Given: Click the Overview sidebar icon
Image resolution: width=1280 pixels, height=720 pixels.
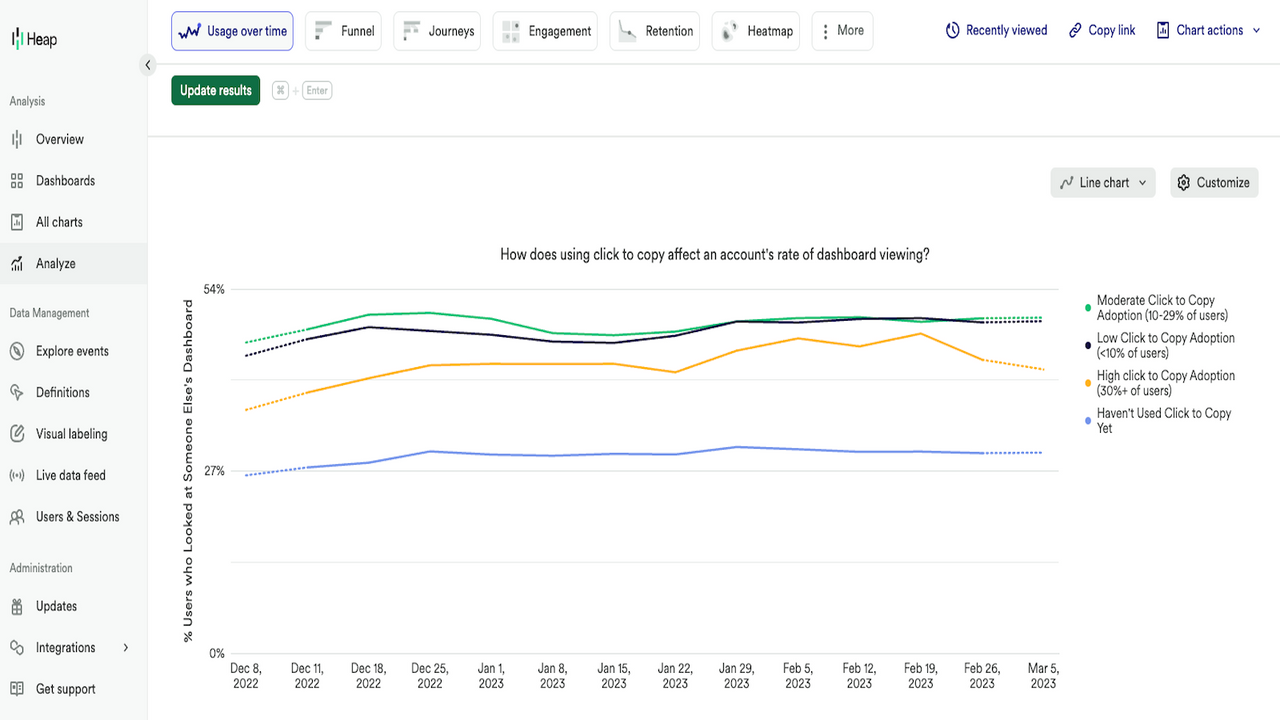Looking at the screenshot, I should pos(17,139).
